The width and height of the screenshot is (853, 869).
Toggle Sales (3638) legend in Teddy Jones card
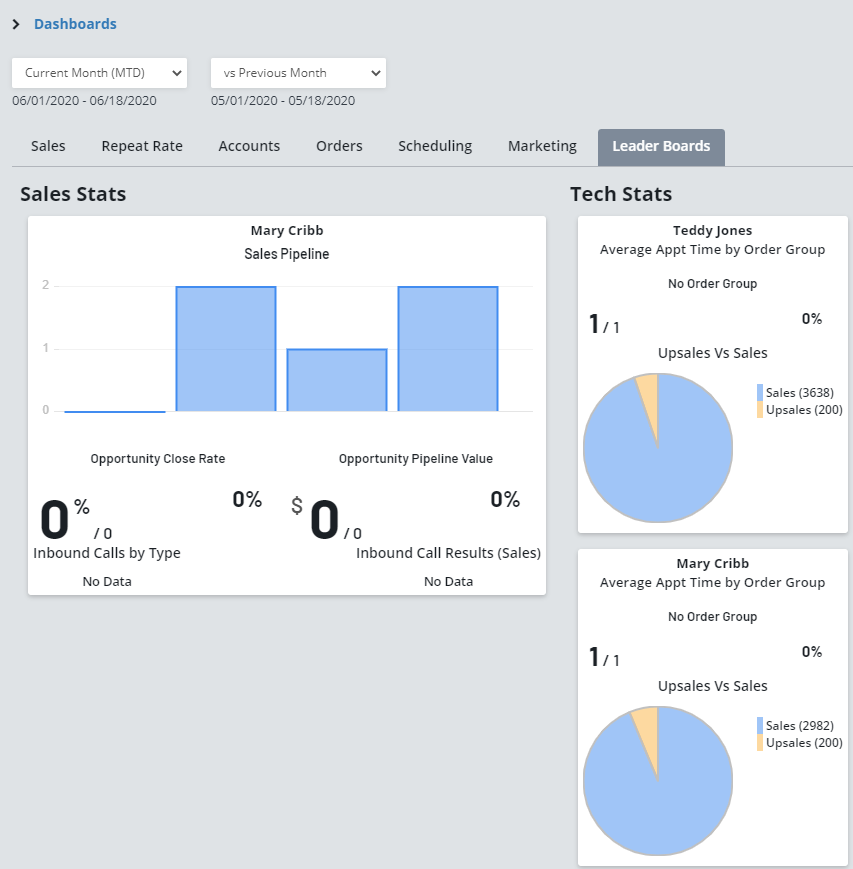[x=798, y=392]
